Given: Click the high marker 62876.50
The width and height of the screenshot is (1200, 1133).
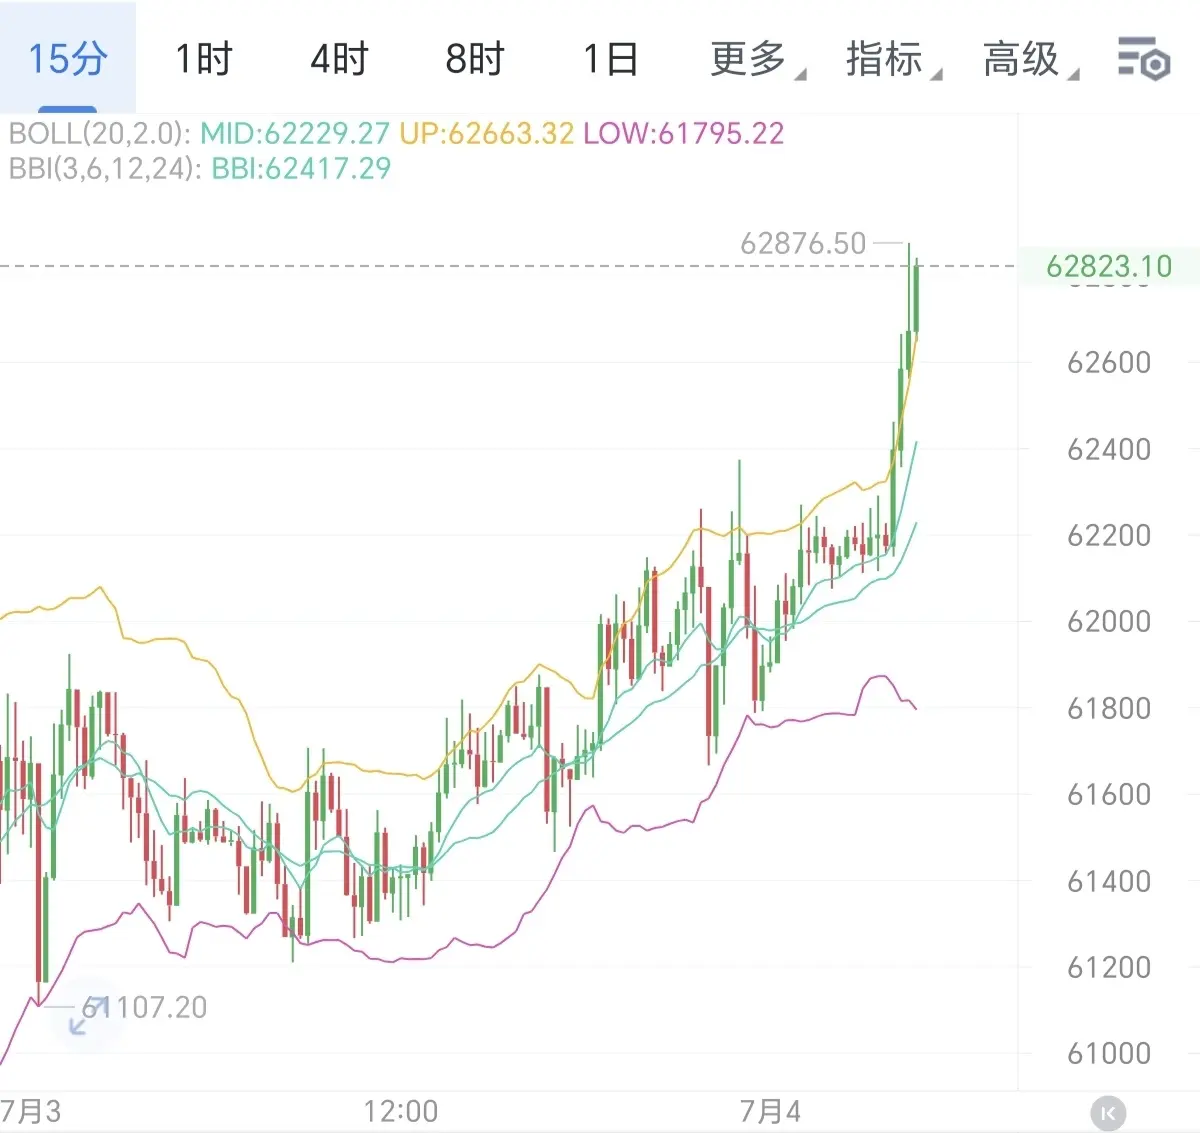Looking at the screenshot, I should pyautogui.click(x=803, y=243).
